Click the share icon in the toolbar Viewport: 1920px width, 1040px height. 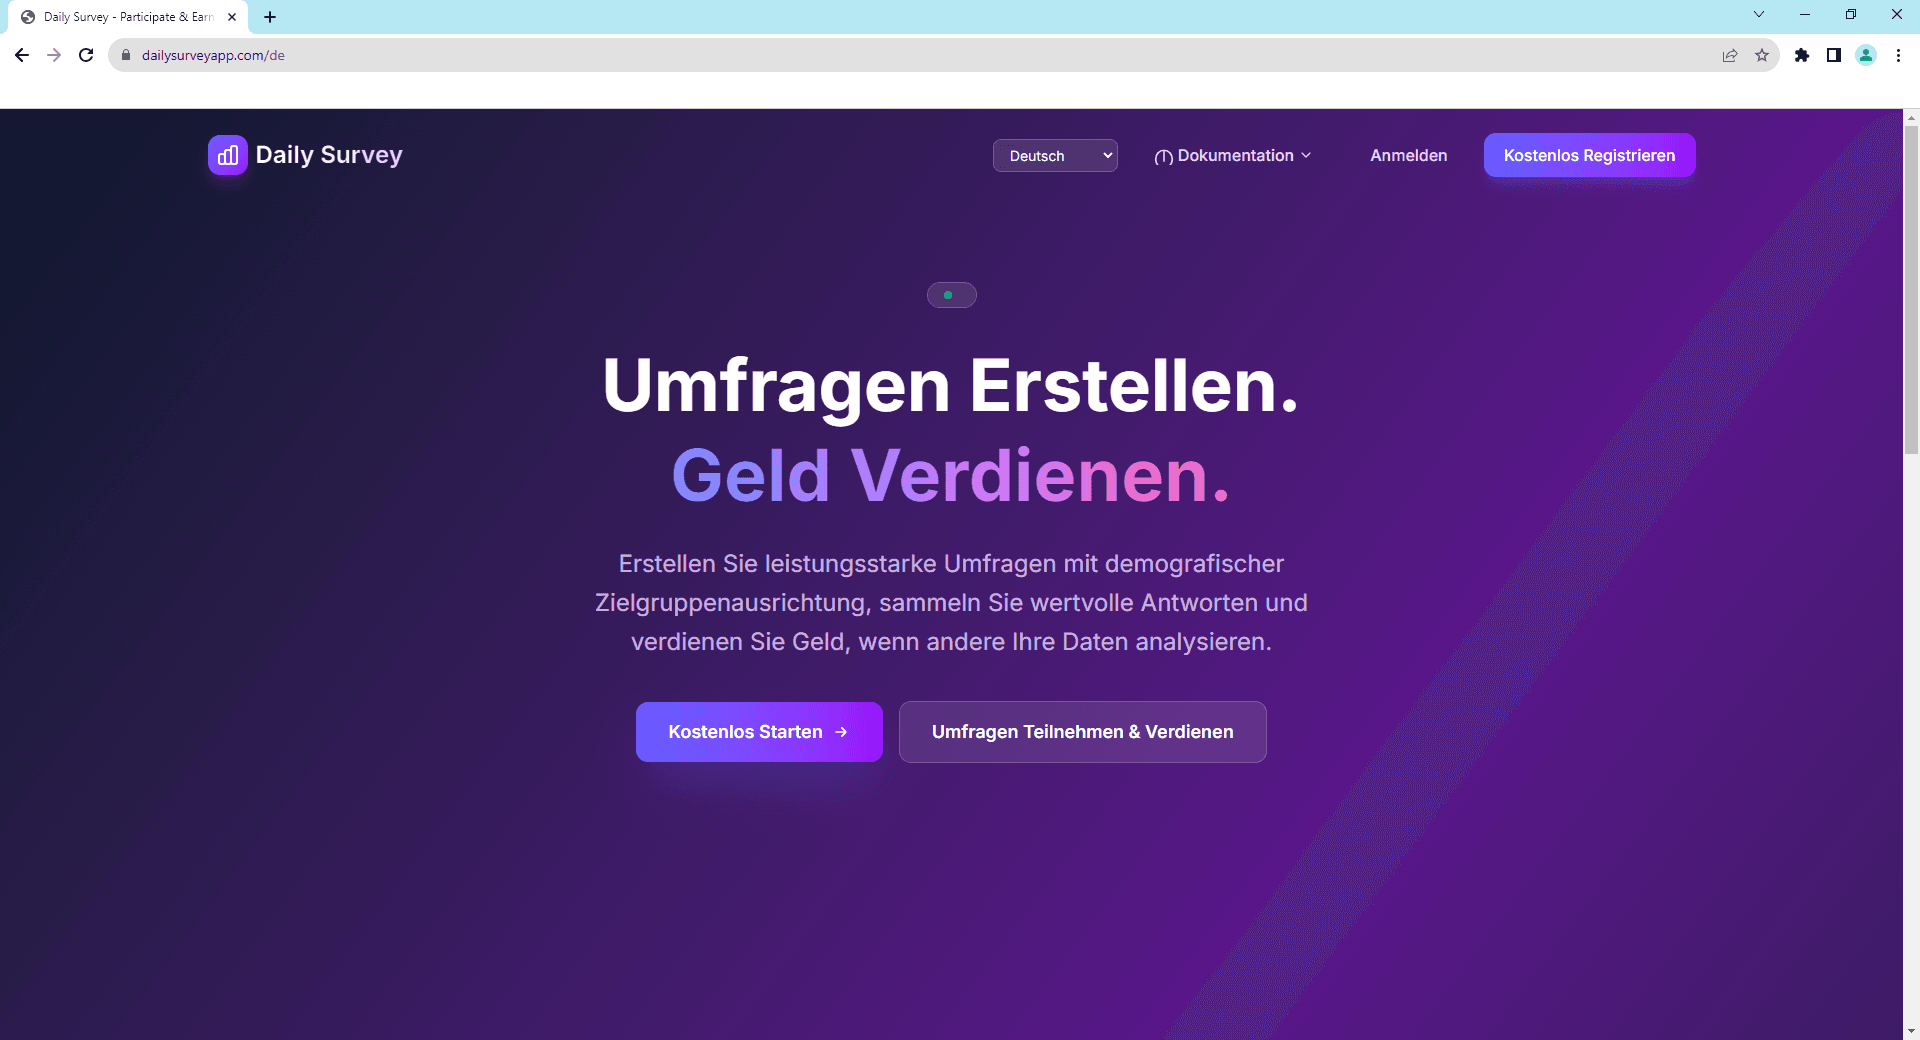tap(1730, 56)
